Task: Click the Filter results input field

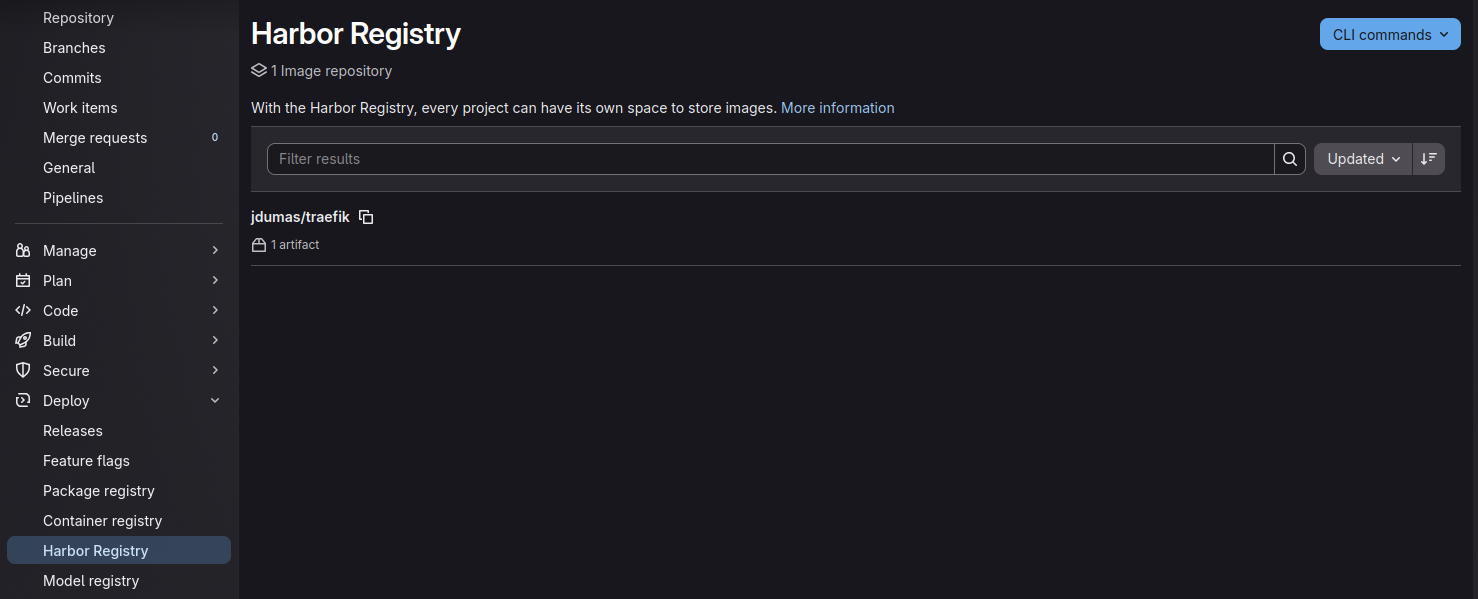Action: point(770,159)
